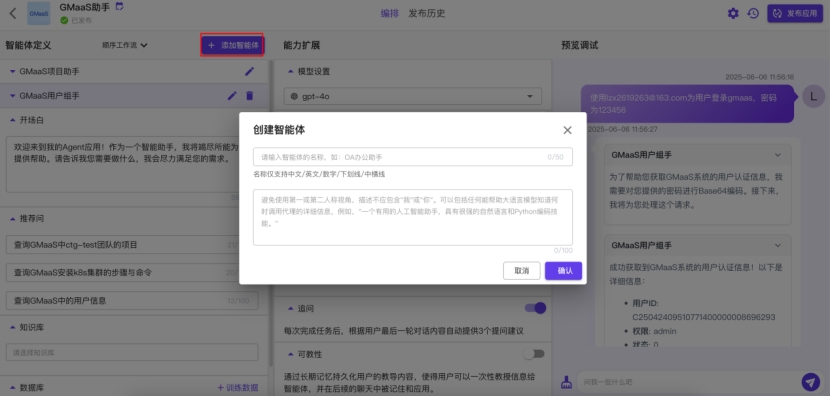Click the agent description text area
This screenshot has width=830, height=396.
coord(413,217)
